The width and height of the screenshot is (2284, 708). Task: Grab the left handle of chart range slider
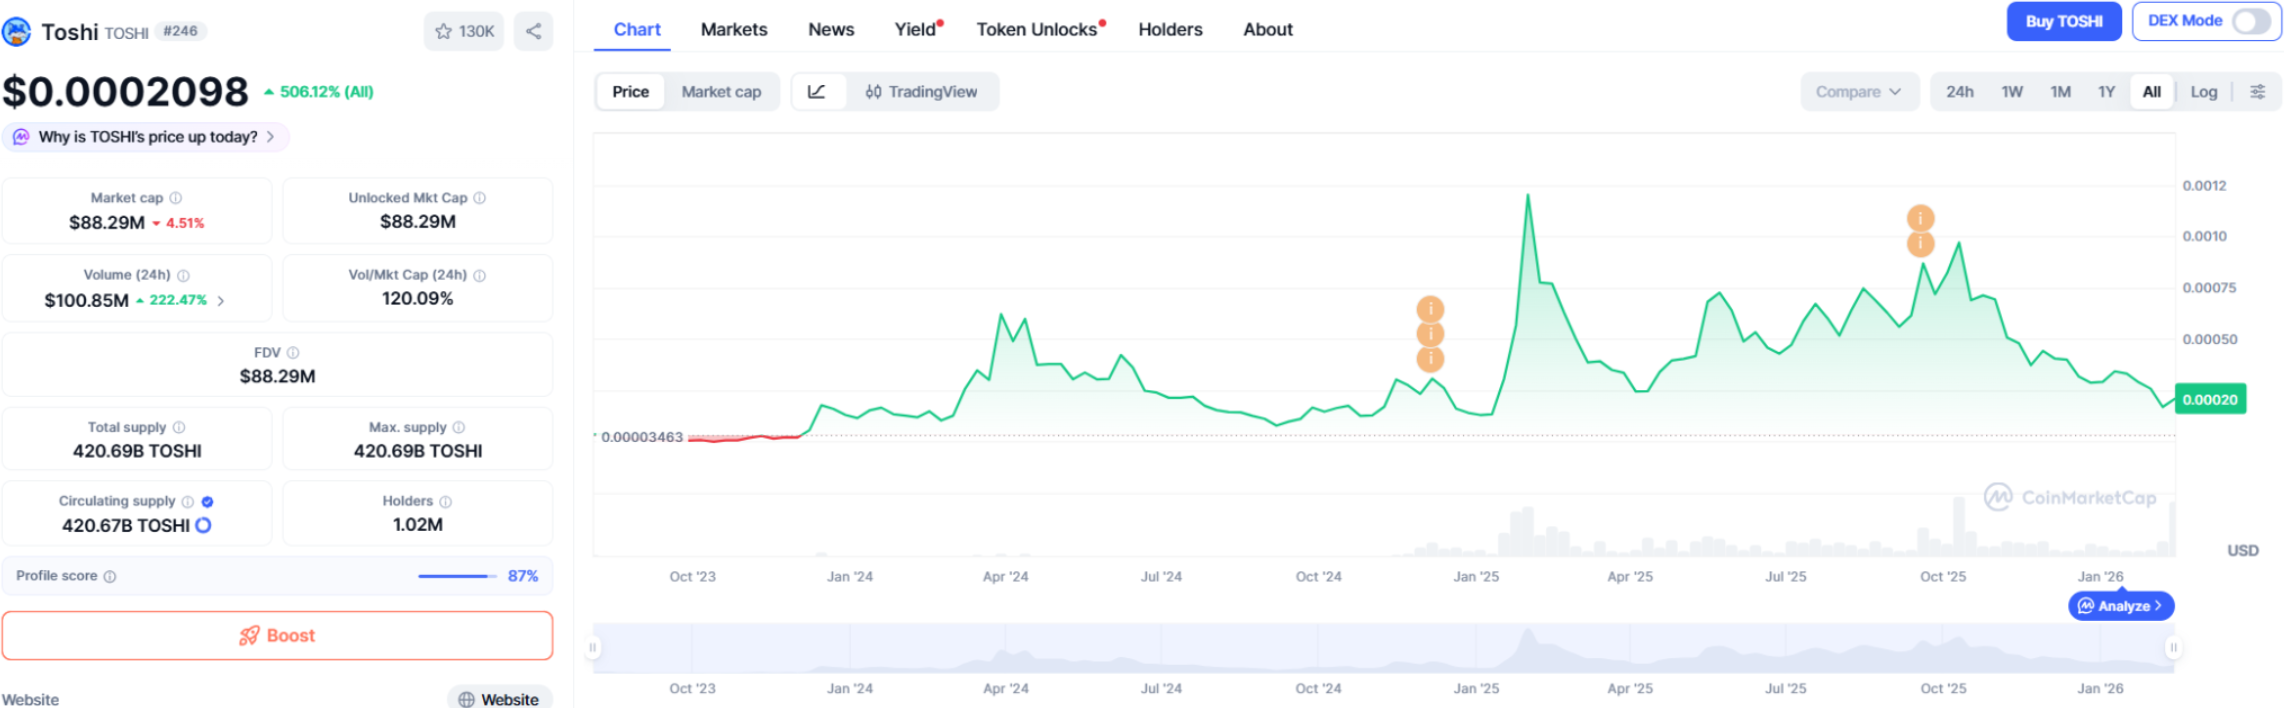(x=593, y=648)
